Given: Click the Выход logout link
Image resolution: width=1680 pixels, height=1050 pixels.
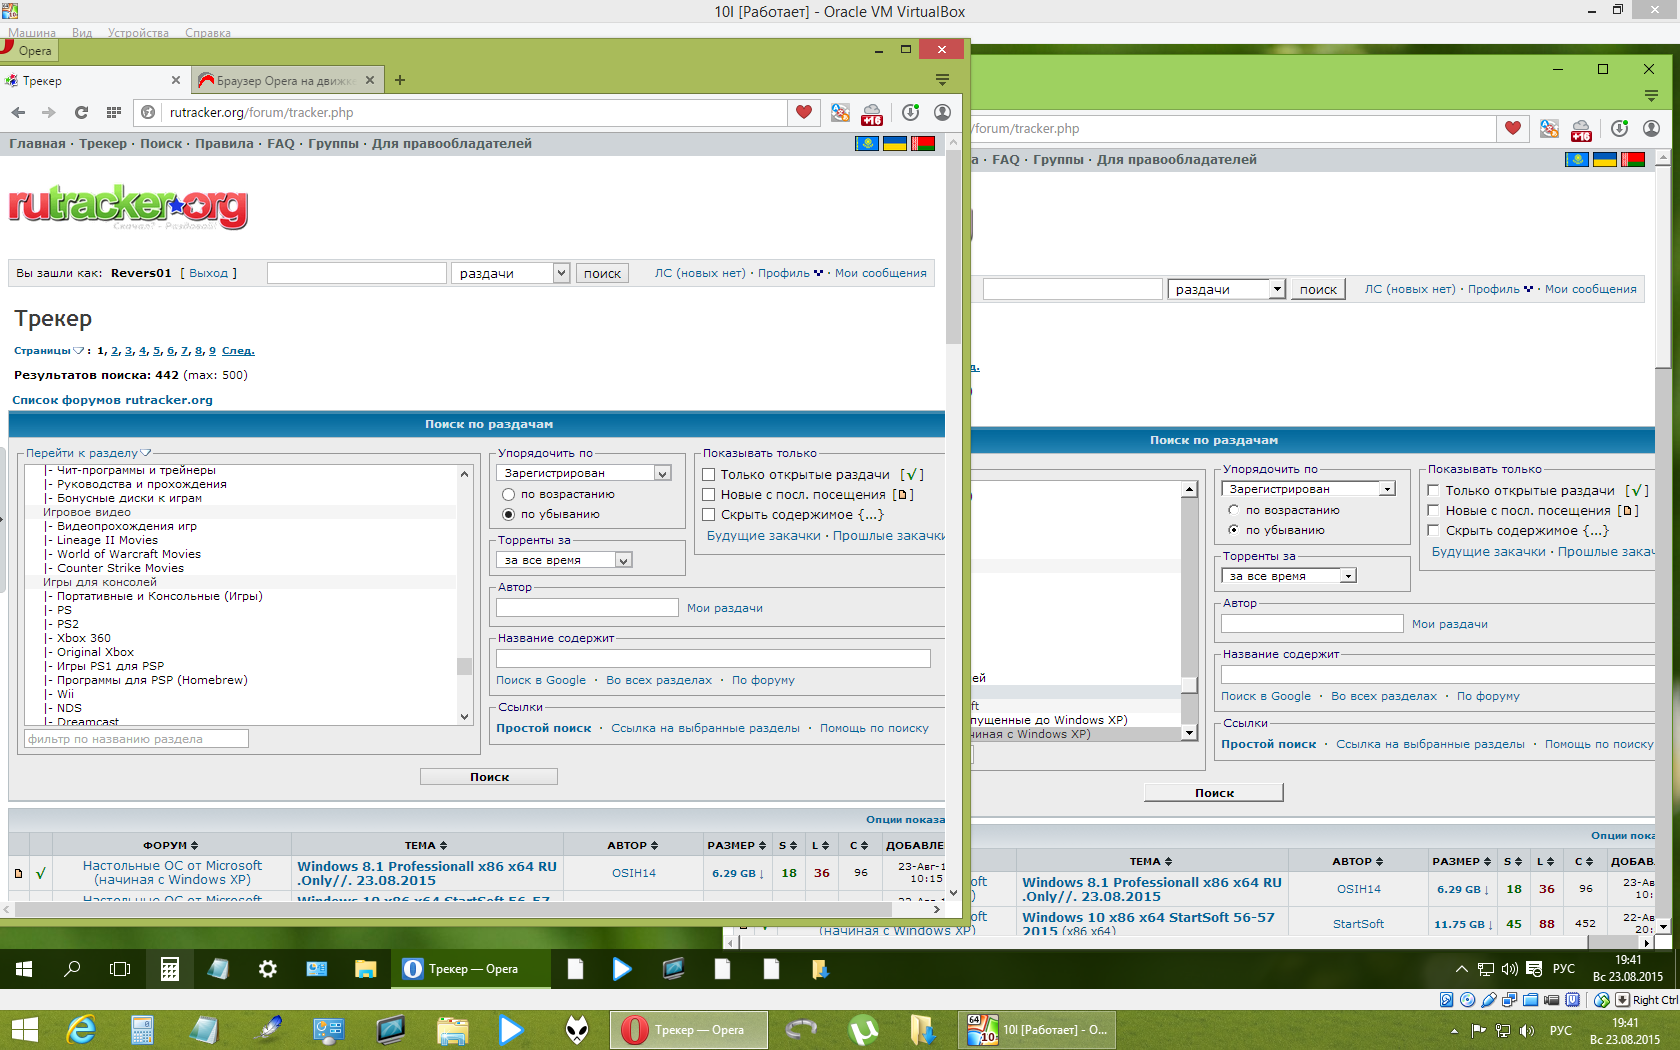Looking at the screenshot, I should point(209,273).
